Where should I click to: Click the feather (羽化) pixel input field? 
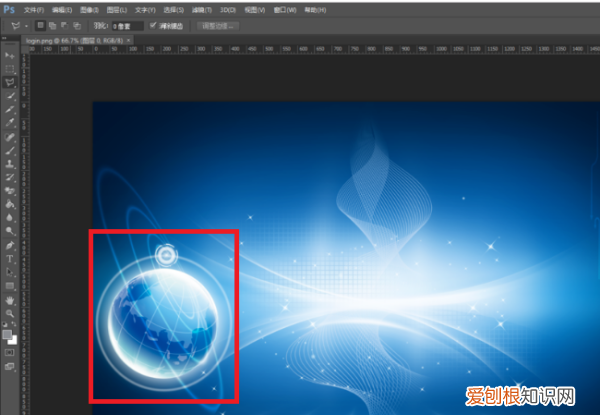(x=125, y=25)
